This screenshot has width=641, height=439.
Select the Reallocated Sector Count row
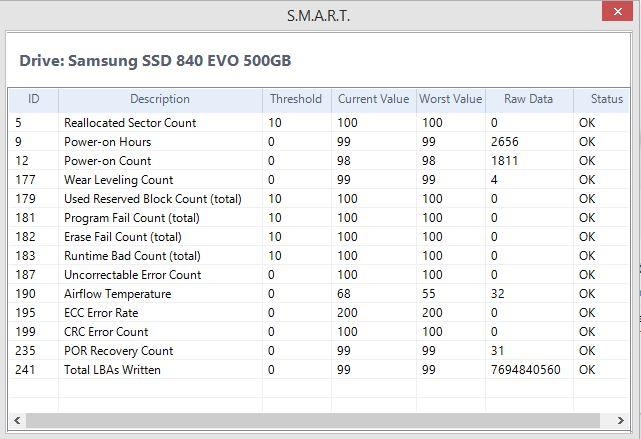[x=319, y=123]
